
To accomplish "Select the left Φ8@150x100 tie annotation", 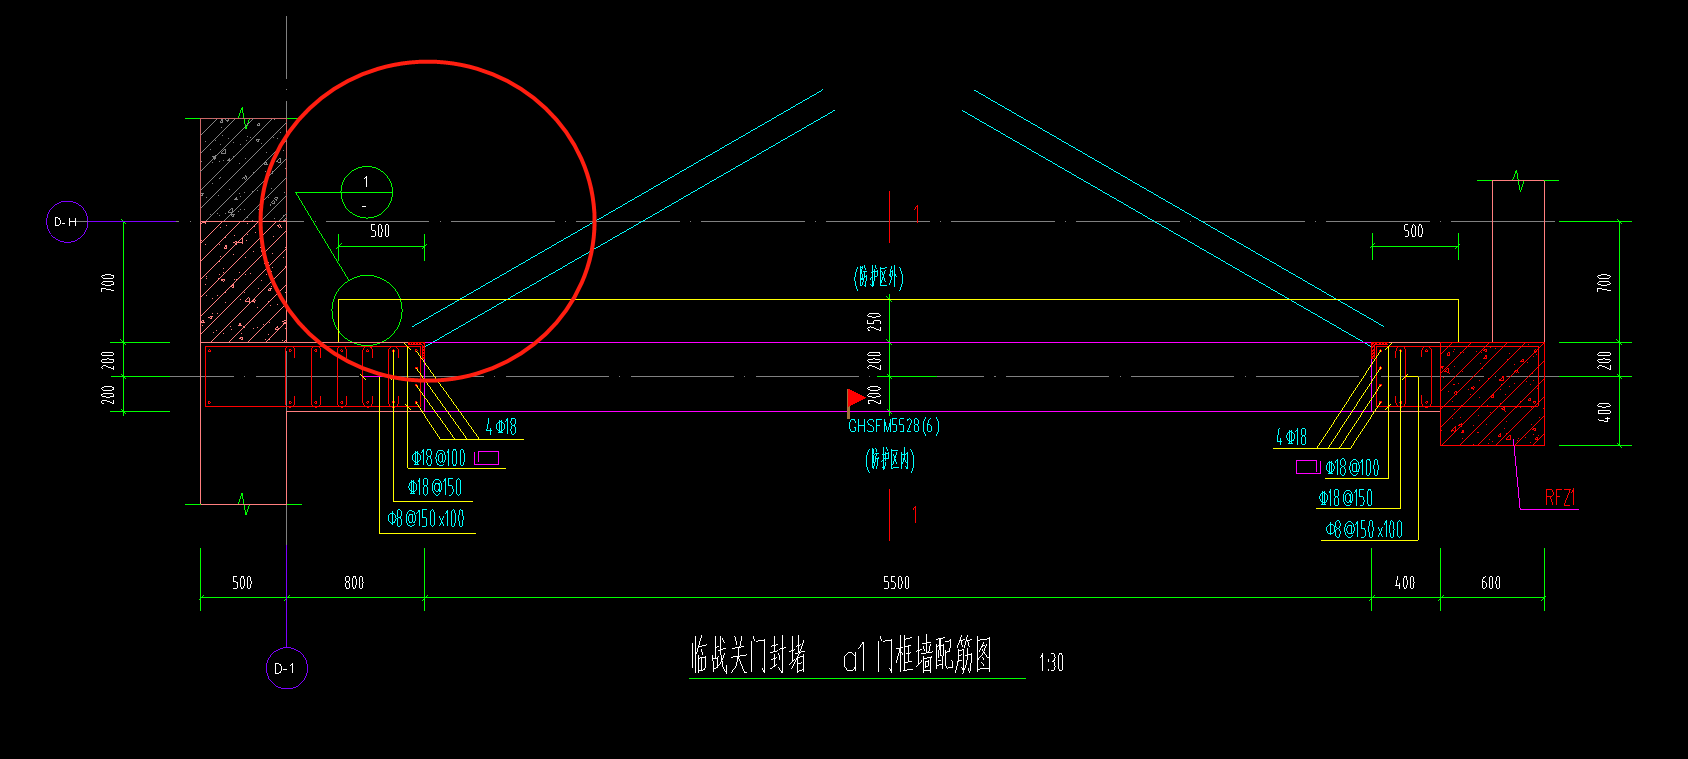I will tap(426, 519).
